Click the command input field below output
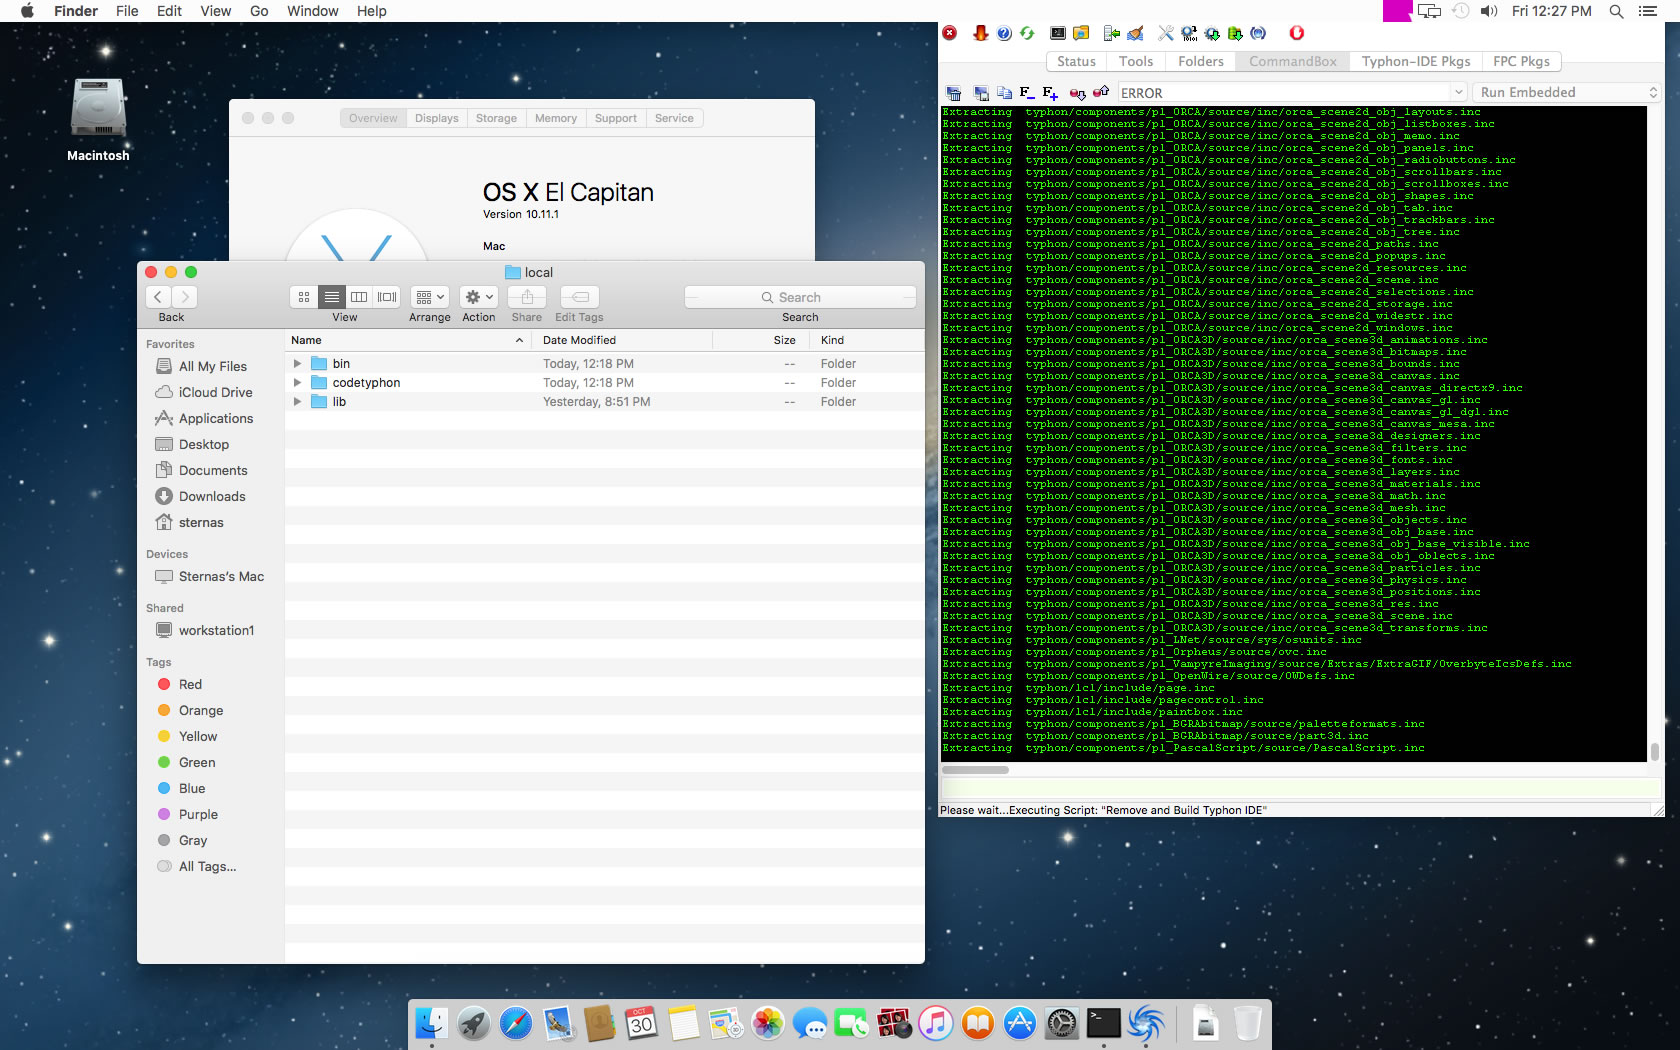 [1301, 789]
